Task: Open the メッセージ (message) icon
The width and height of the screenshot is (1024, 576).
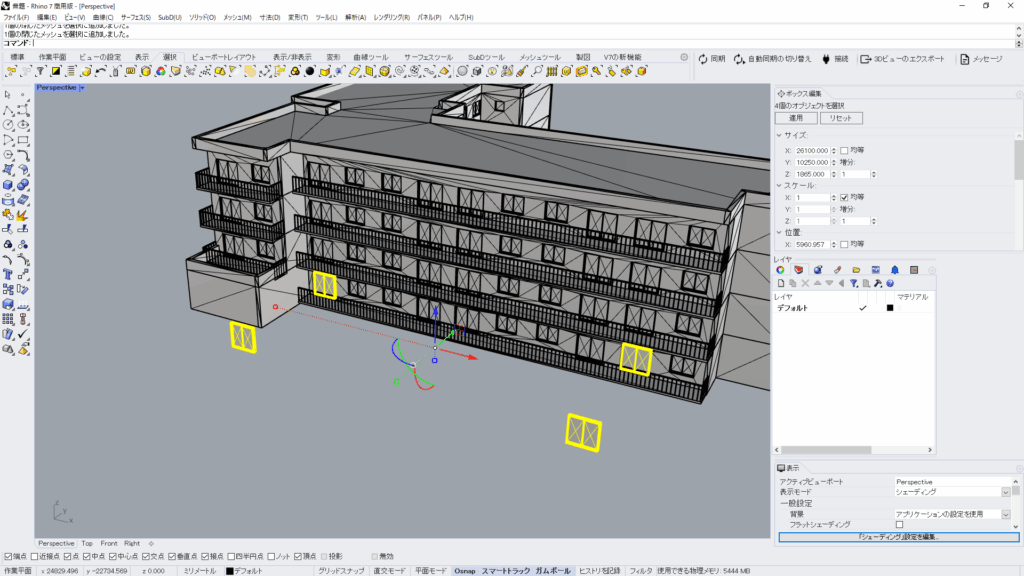Action: (x=965, y=59)
